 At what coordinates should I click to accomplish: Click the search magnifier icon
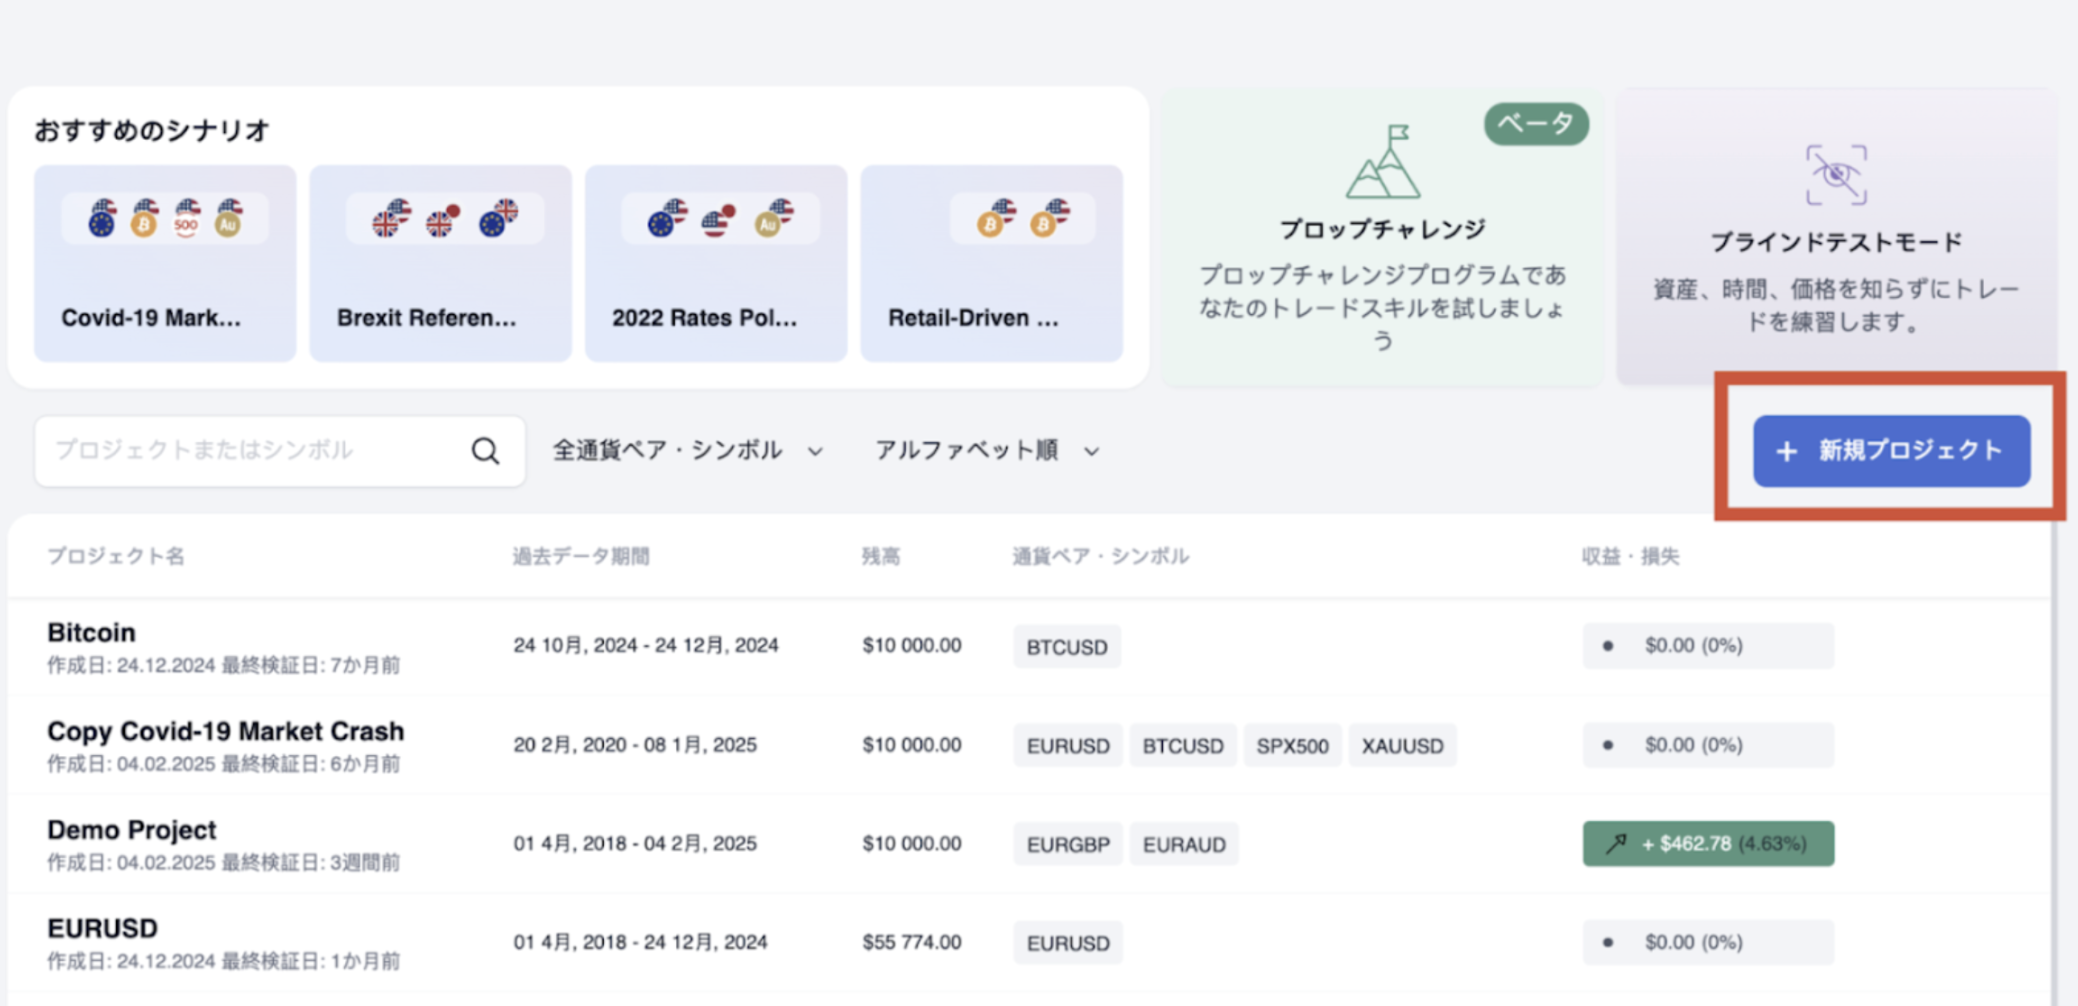point(485,451)
